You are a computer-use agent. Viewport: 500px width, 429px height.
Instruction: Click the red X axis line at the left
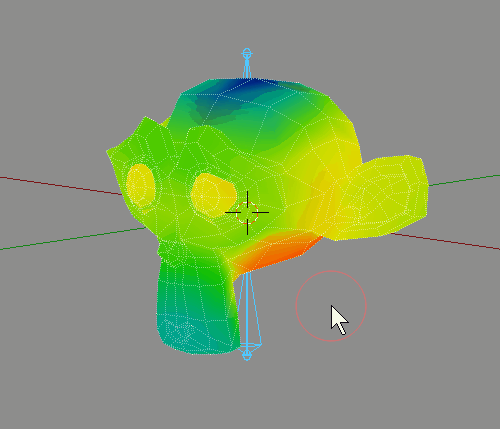tap(60, 185)
